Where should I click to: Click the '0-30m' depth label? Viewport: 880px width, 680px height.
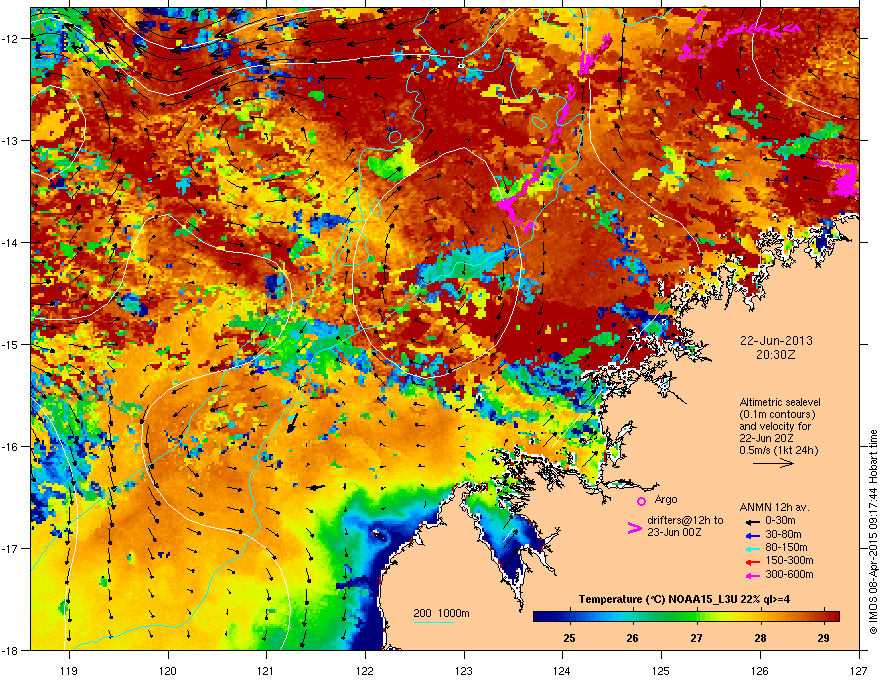click(780, 521)
